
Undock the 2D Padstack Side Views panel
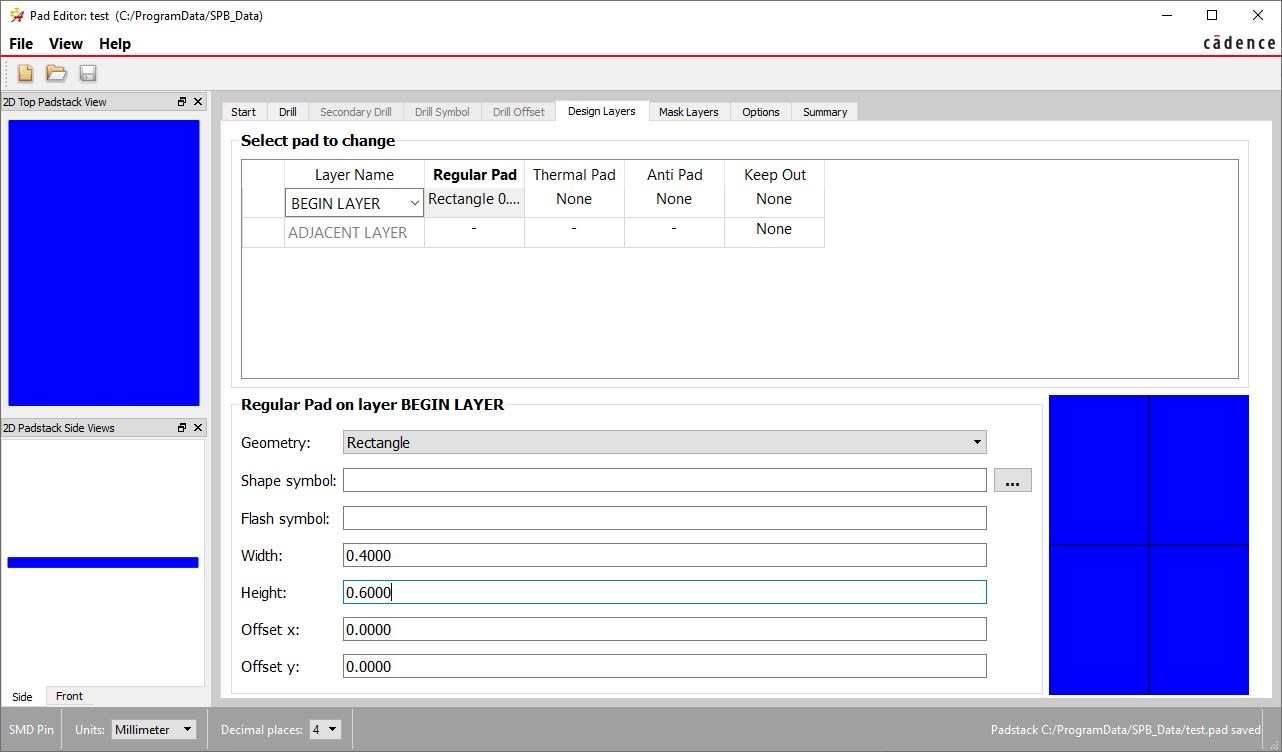click(x=182, y=428)
